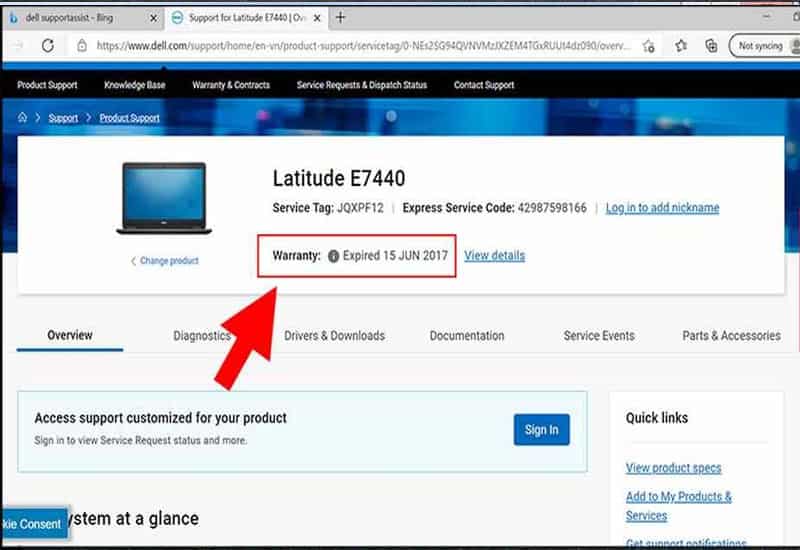Click Log in to add nickname link
This screenshot has height=550, width=800.
(x=662, y=208)
